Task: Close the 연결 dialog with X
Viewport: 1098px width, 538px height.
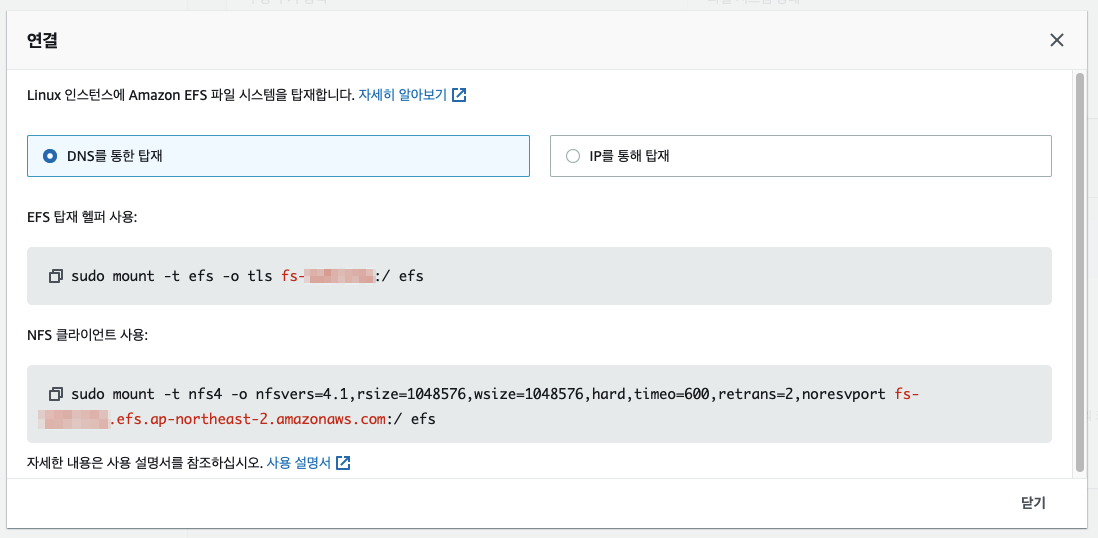Action: [x=1057, y=41]
